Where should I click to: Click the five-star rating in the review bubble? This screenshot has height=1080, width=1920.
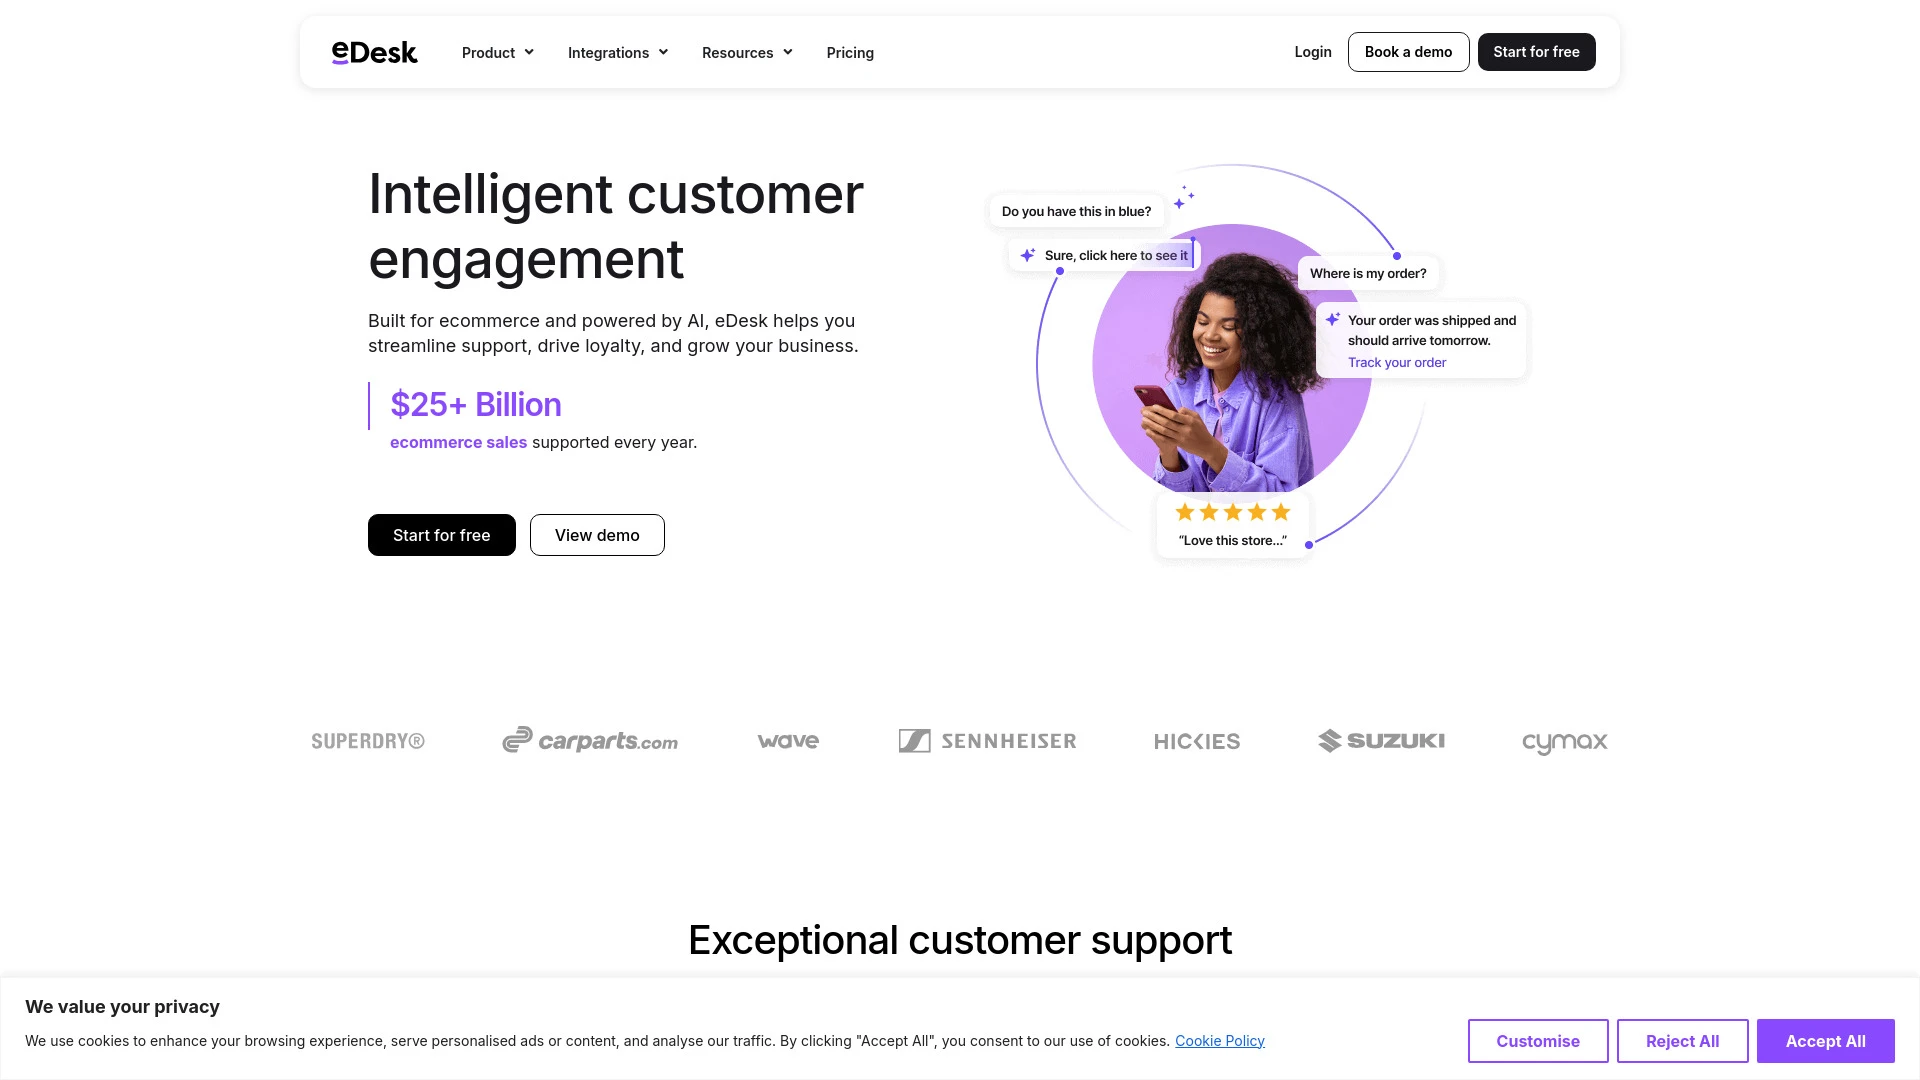point(1232,511)
